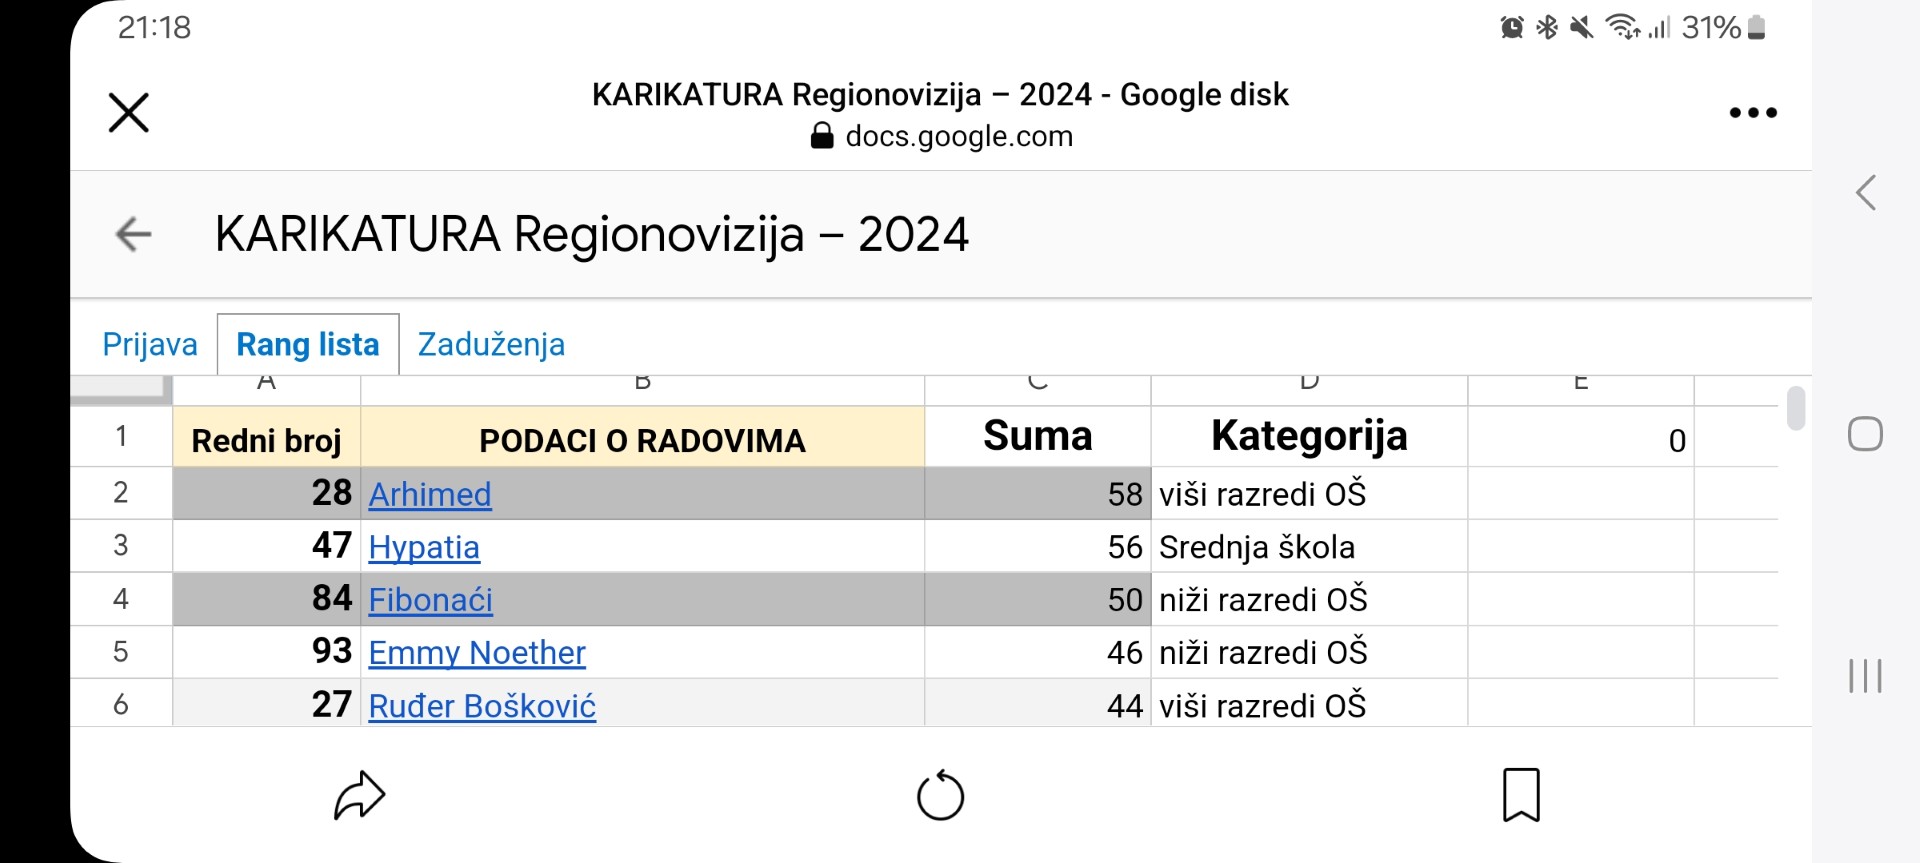Open the Fibonaći link

(430, 600)
